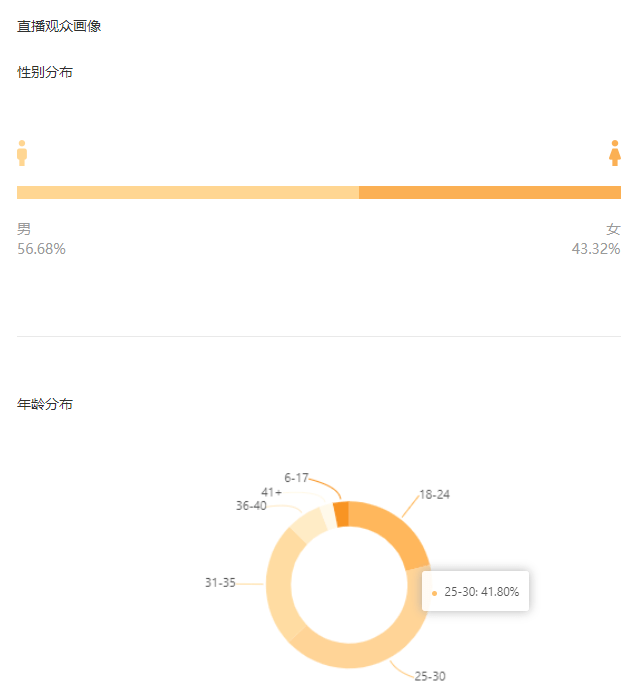The image size is (641, 698).
Task: Select the male portion of the gender bar
Action: coord(188,192)
